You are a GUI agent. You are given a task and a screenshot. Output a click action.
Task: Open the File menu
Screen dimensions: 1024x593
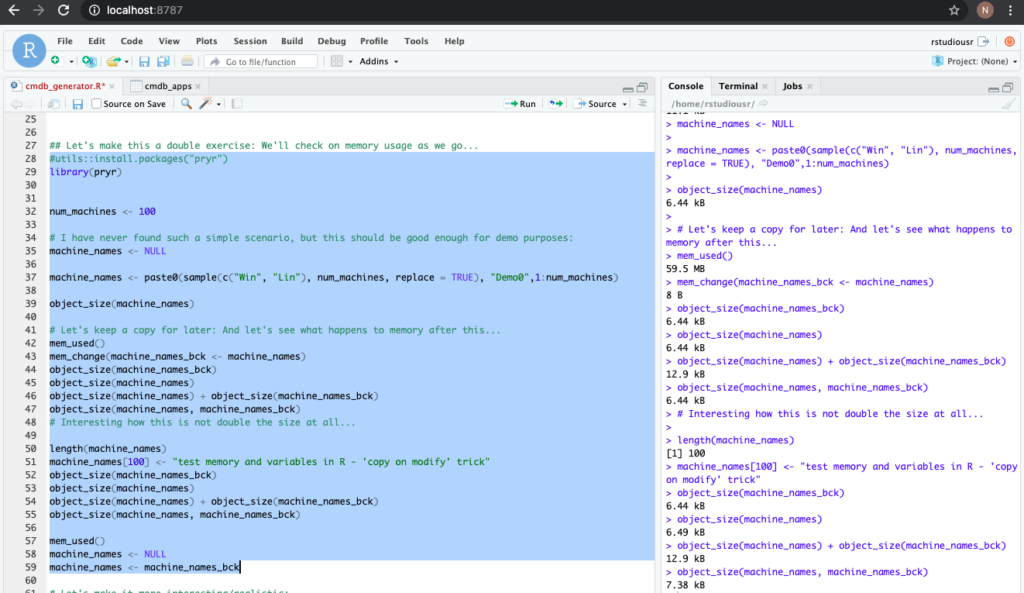[65, 40]
